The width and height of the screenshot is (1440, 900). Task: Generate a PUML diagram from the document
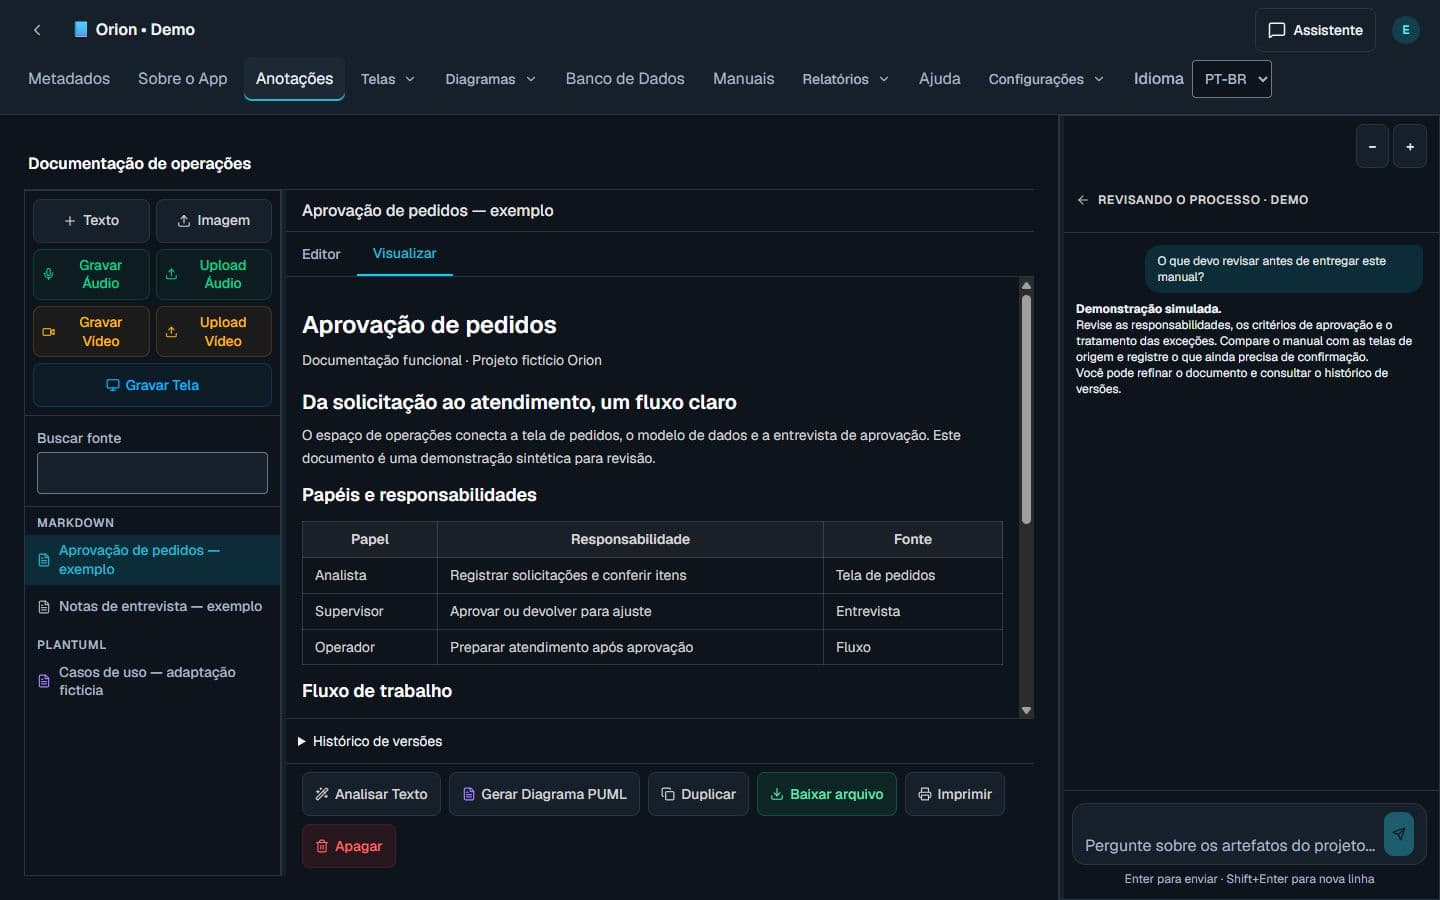click(544, 794)
